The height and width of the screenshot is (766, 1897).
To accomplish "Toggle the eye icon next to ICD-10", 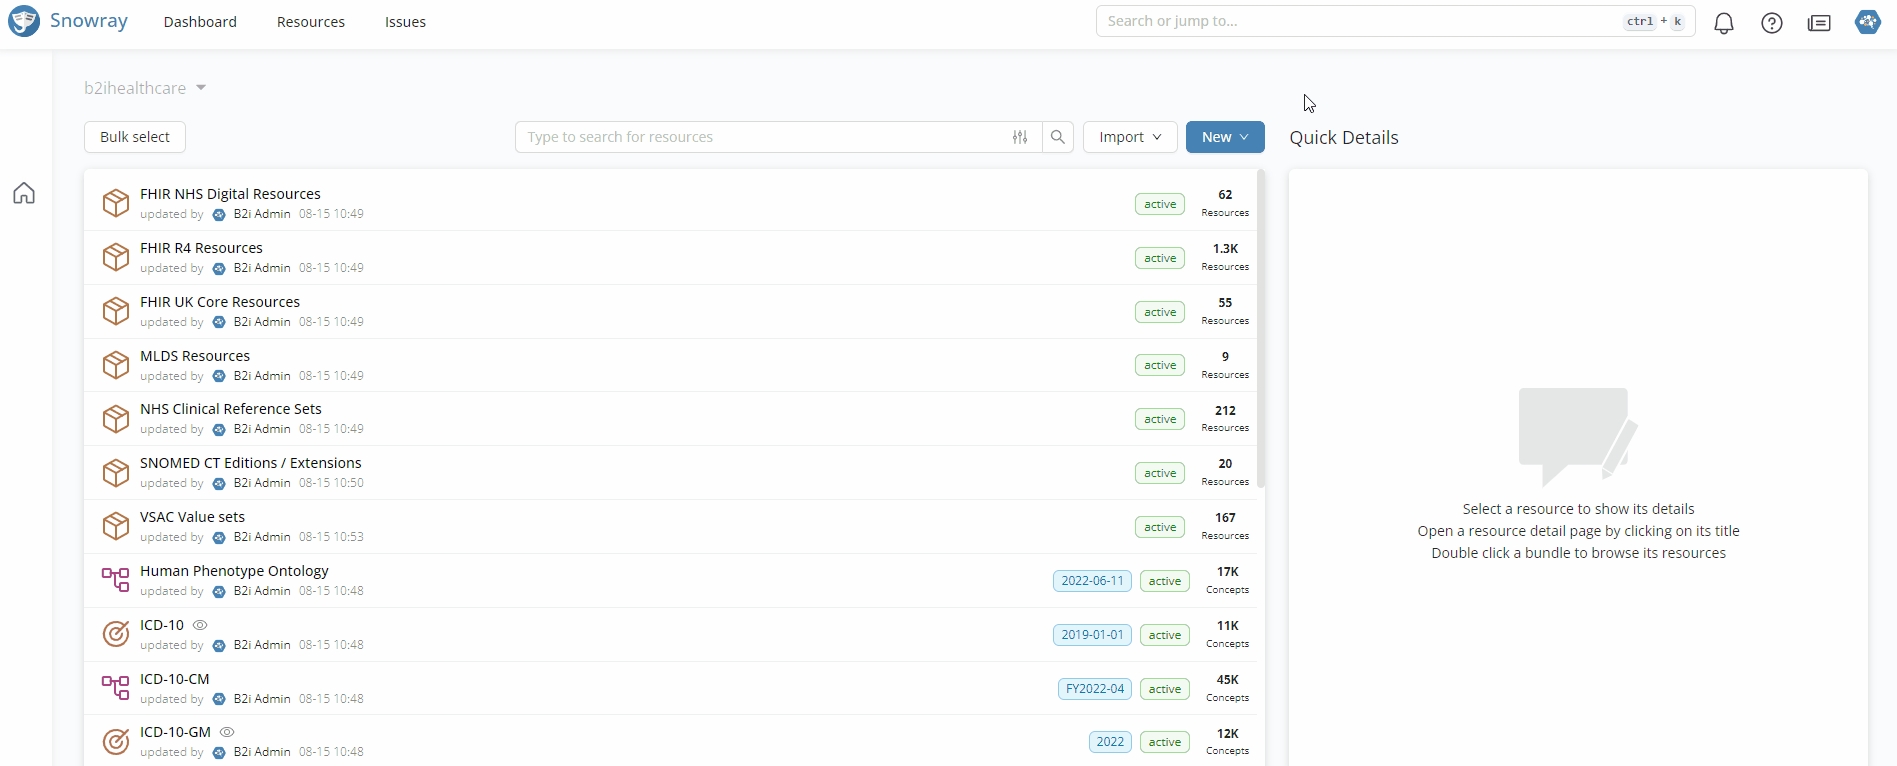I will point(200,625).
